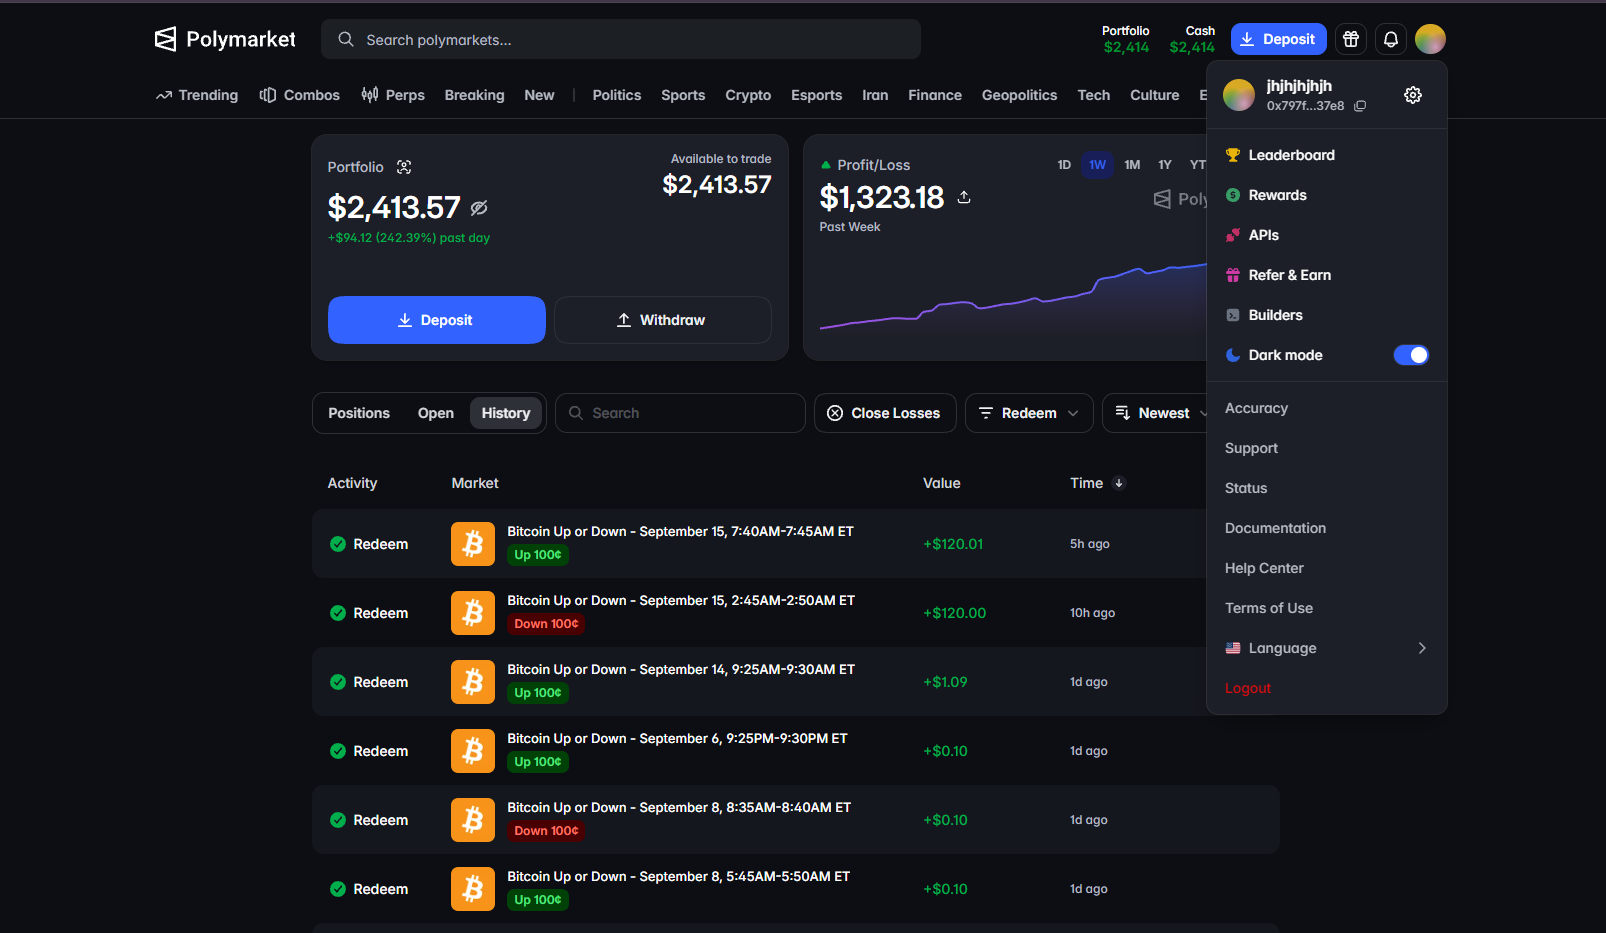Click the Withdraw button
Image resolution: width=1606 pixels, height=933 pixels.
click(x=663, y=320)
